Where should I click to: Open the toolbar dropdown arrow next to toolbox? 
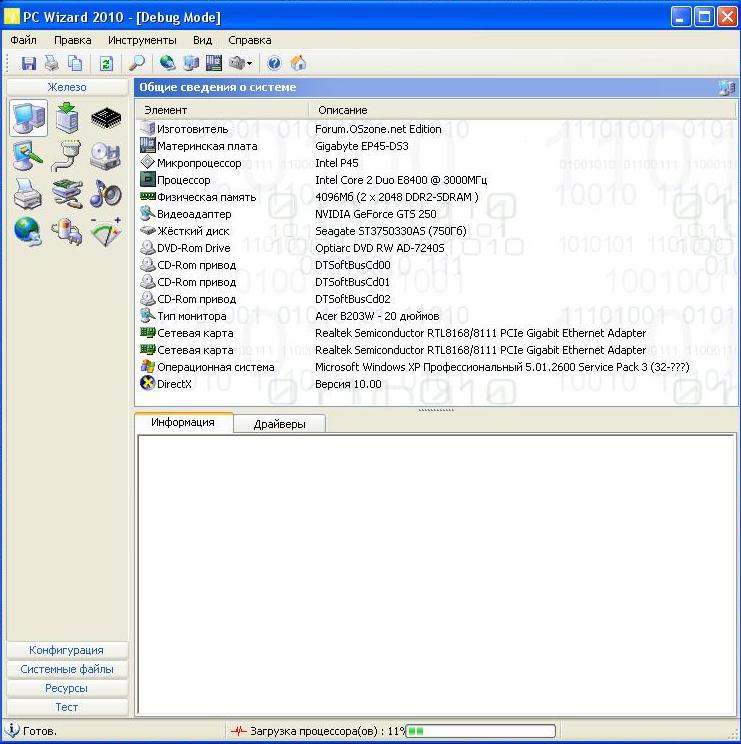click(x=249, y=64)
